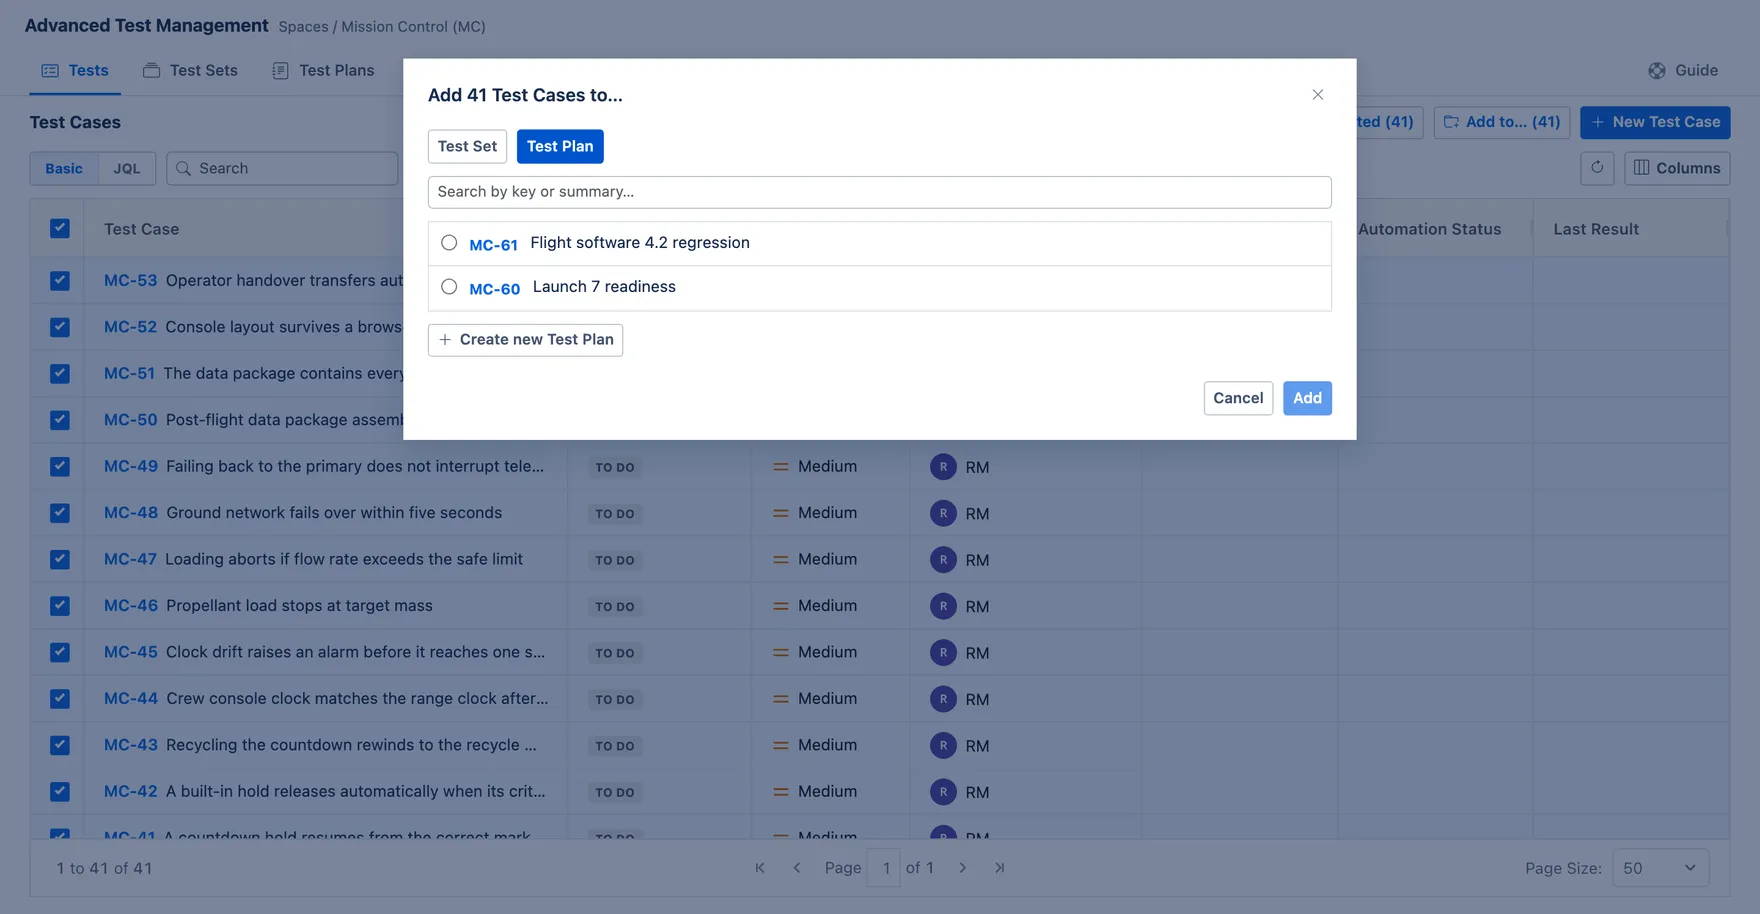
Task: Click the Medium priority icon in MC-45 row
Action: tap(781, 652)
